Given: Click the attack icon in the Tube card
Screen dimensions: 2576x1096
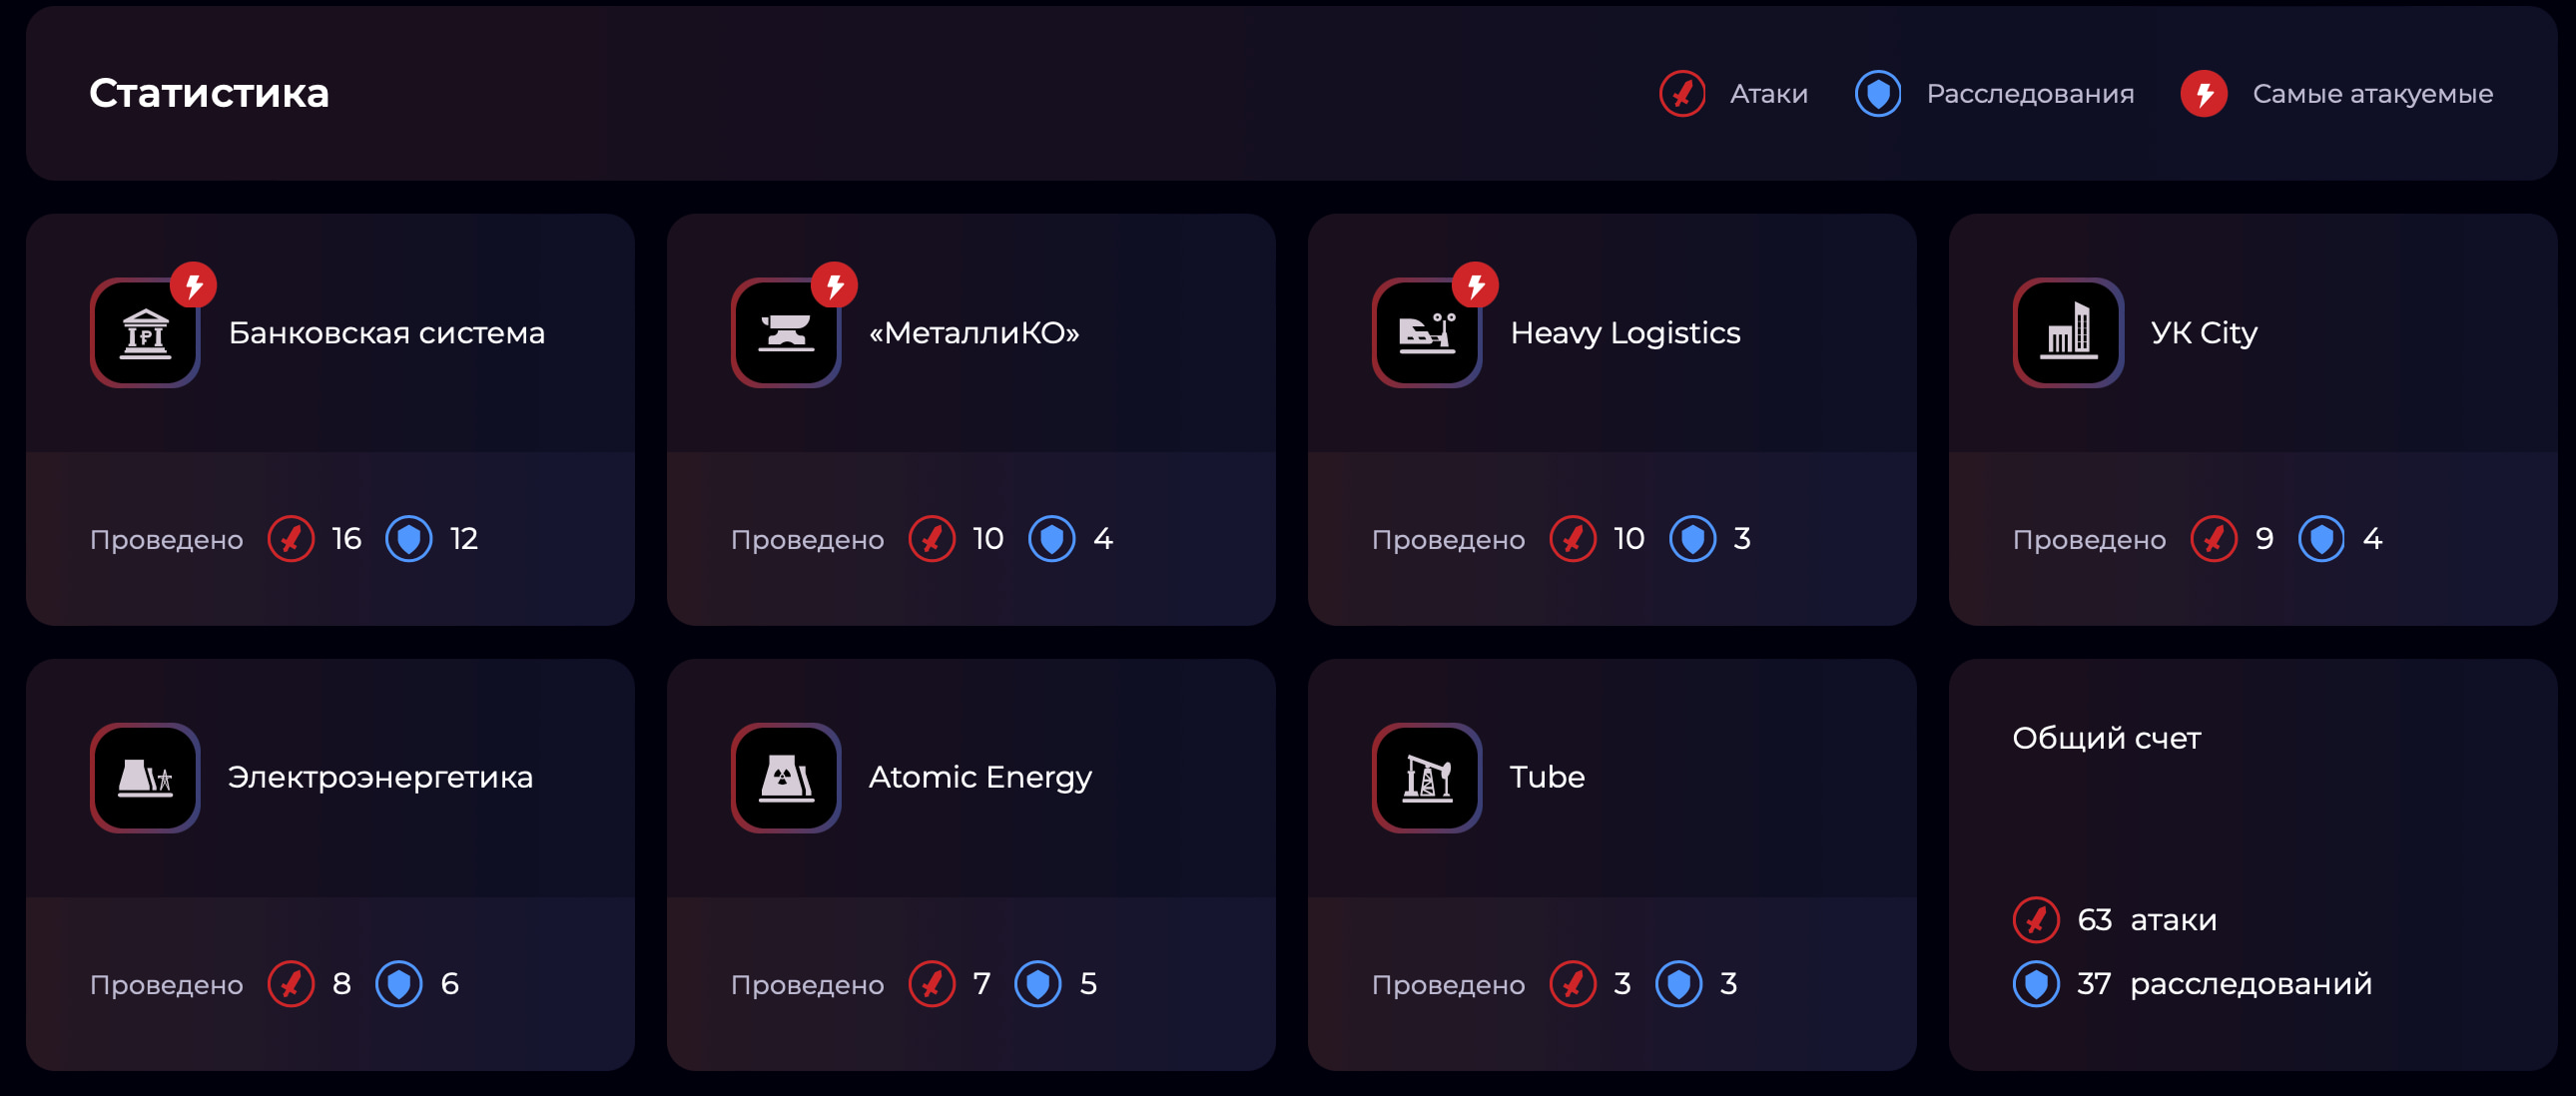Looking at the screenshot, I should click(1573, 984).
